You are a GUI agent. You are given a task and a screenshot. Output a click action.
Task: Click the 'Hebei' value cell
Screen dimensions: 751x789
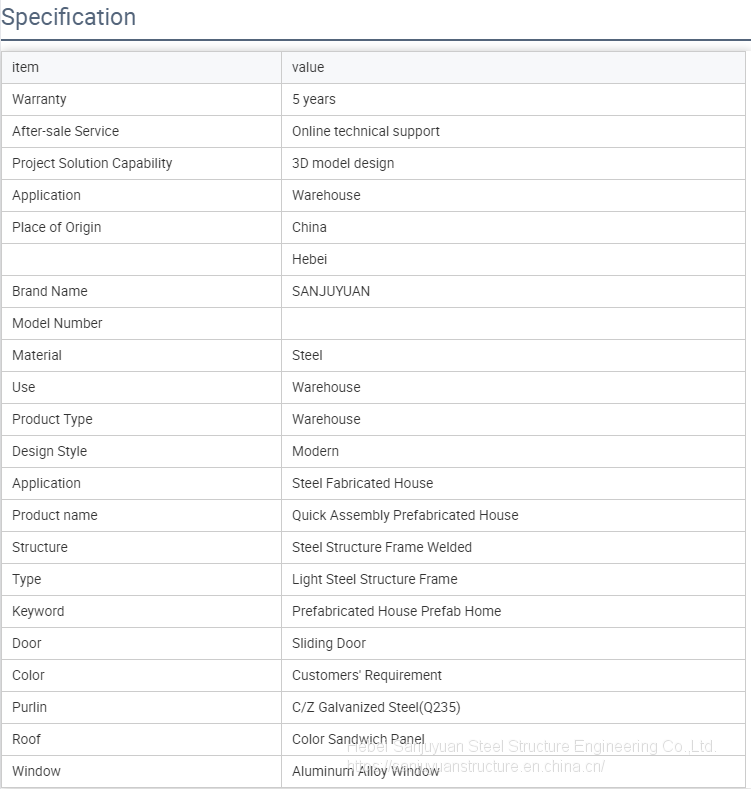(310, 259)
